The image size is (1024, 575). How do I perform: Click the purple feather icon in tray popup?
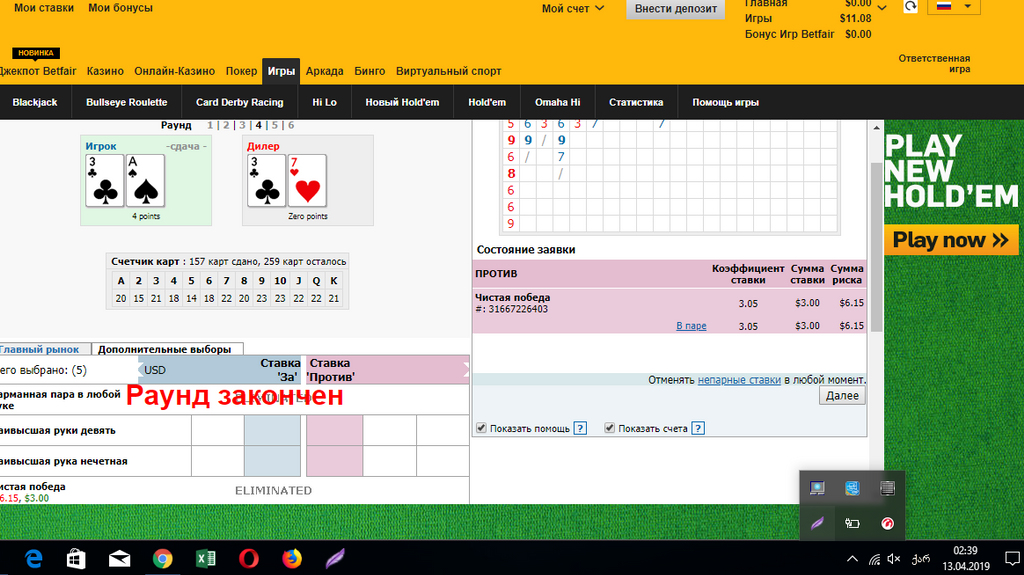click(817, 523)
